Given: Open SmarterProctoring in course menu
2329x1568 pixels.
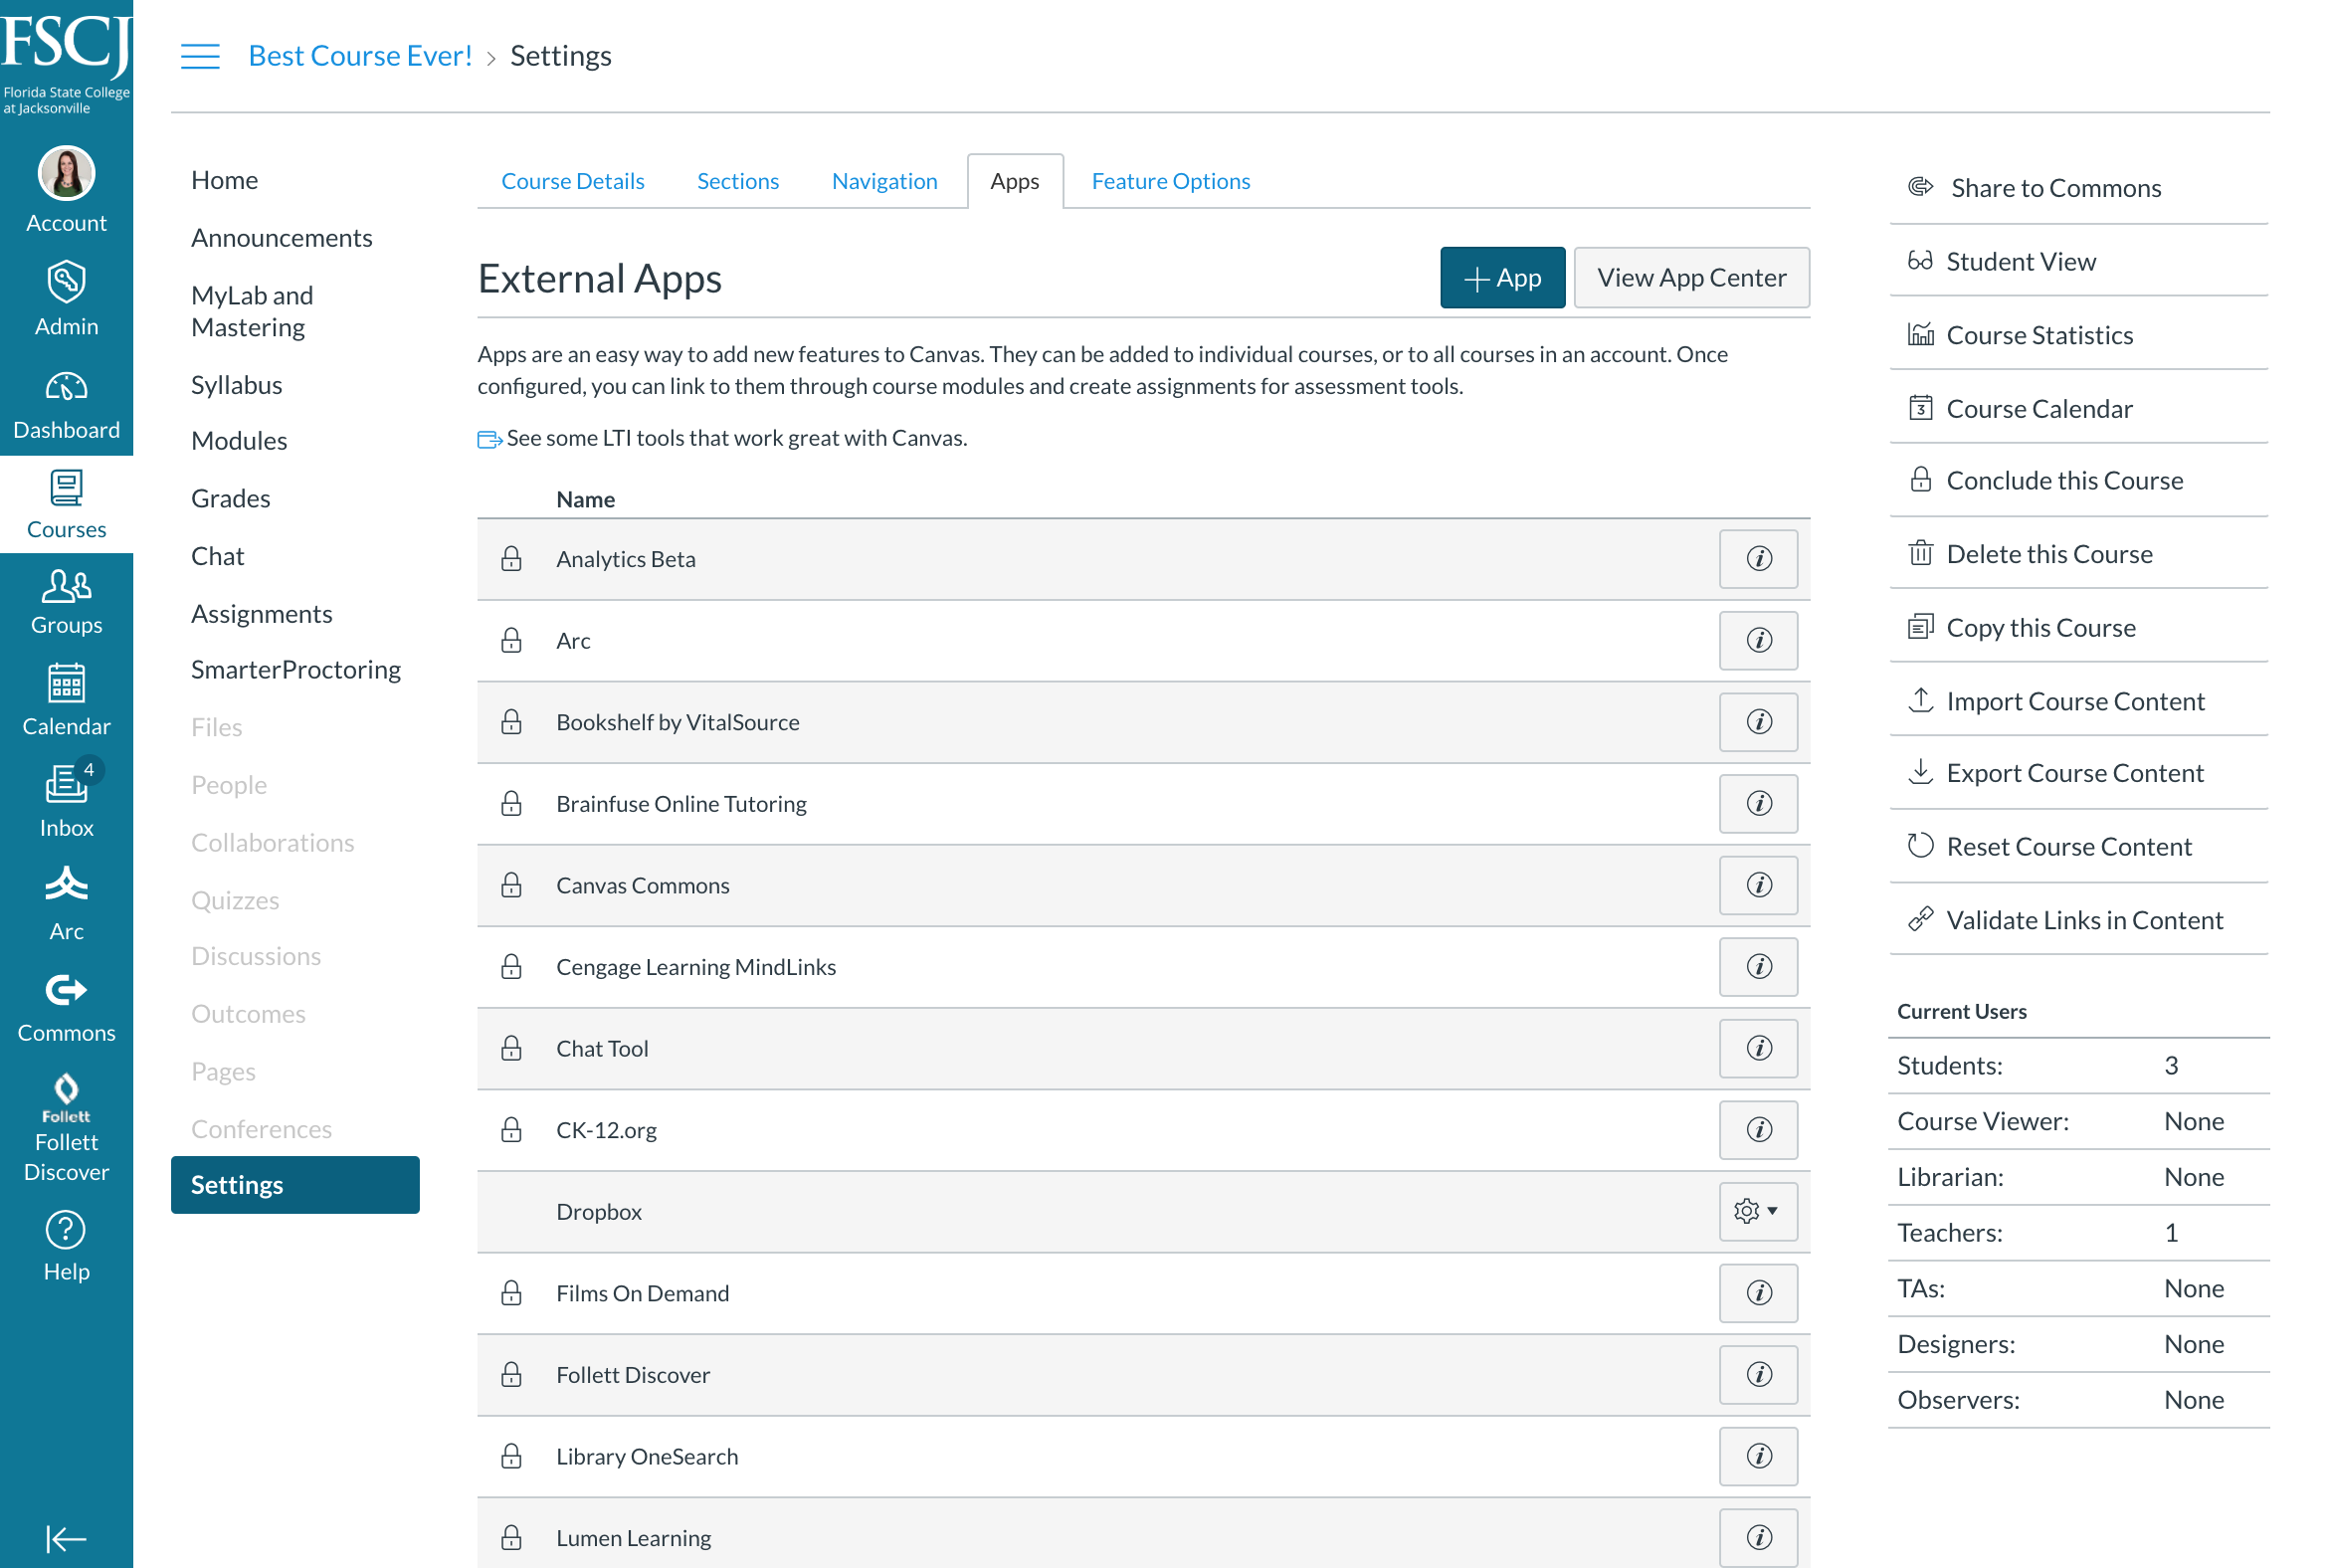Looking at the screenshot, I should 295,670.
